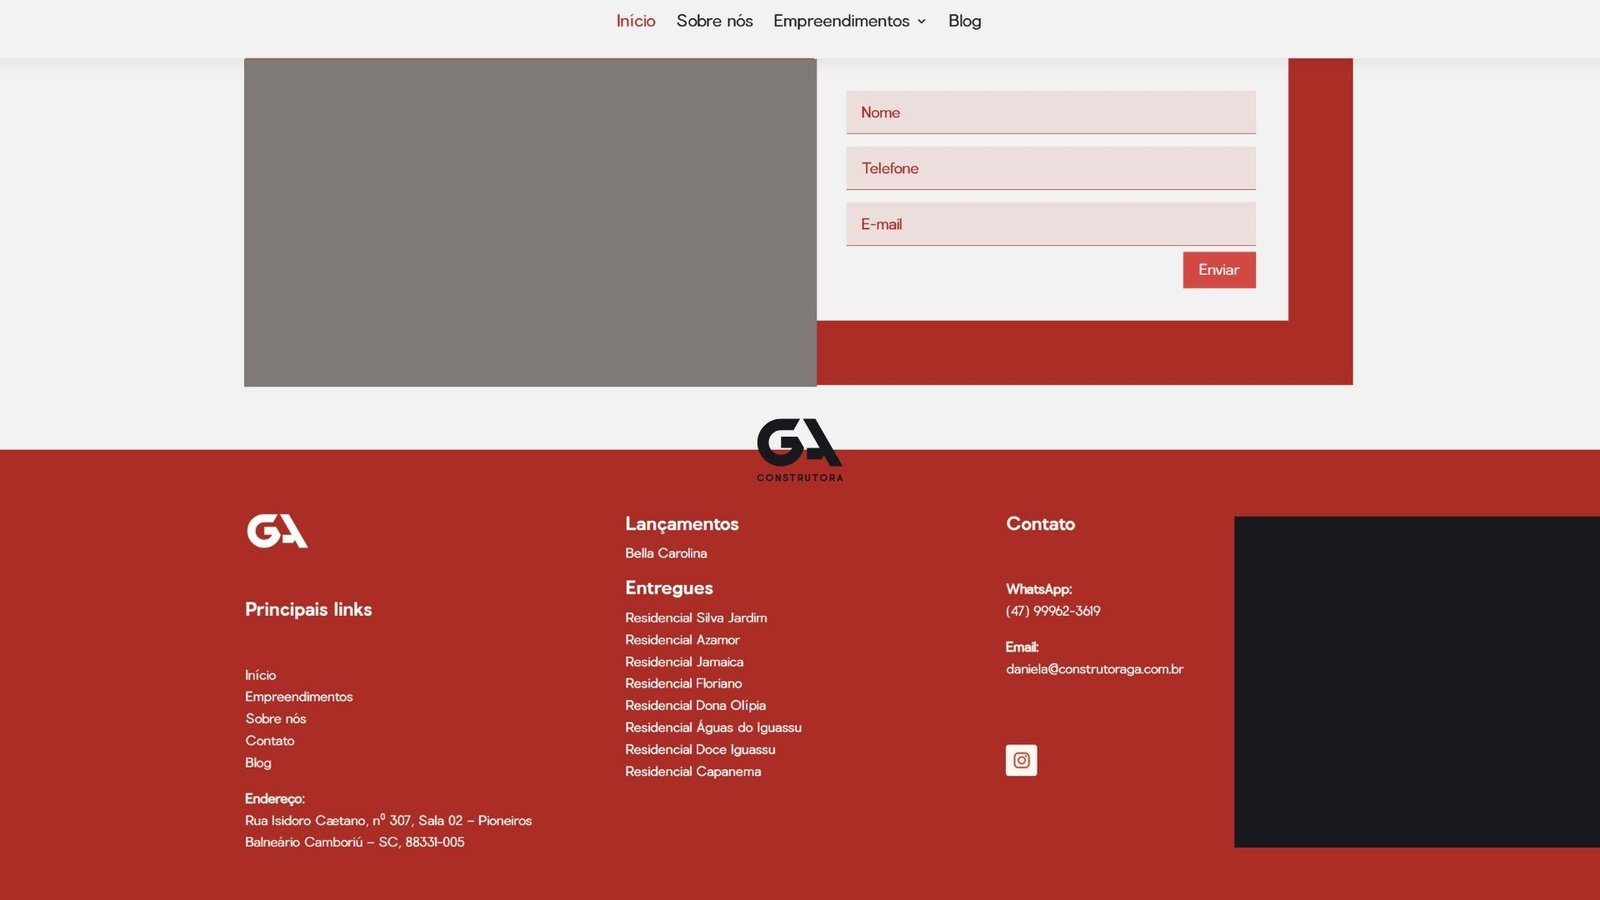This screenshot has width=1600, height=900.
Task: Open Residencial Jamaica link
Action: [684, 662]
